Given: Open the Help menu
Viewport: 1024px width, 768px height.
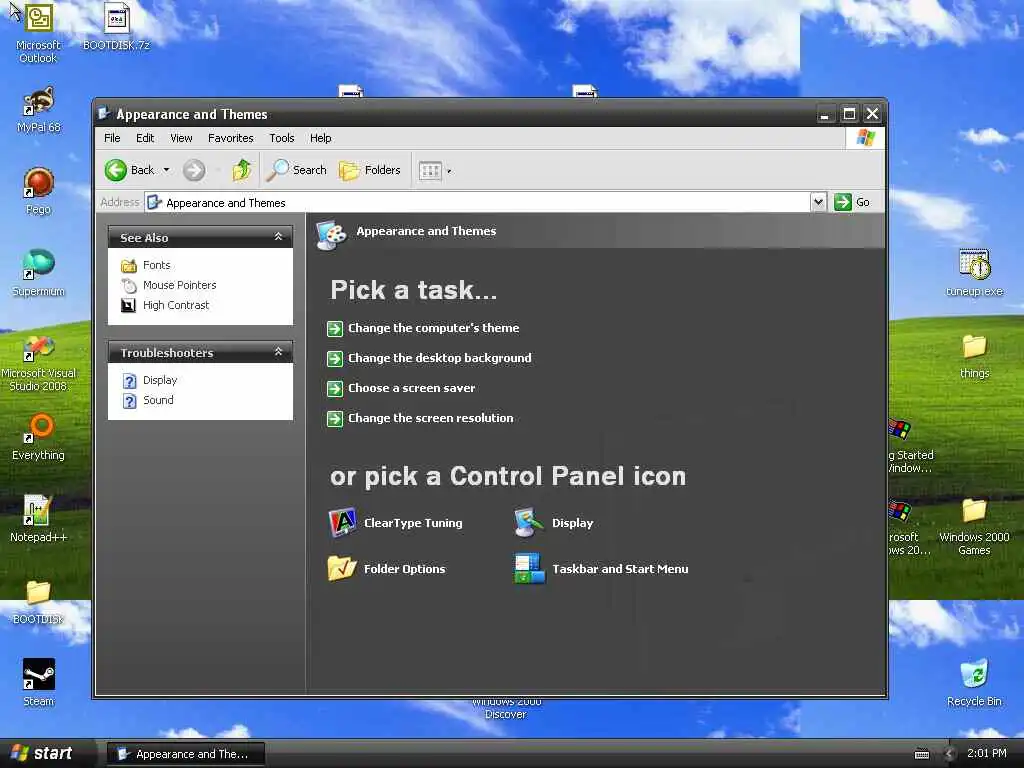Looking at the screenshot, I should tap(321, 138).
